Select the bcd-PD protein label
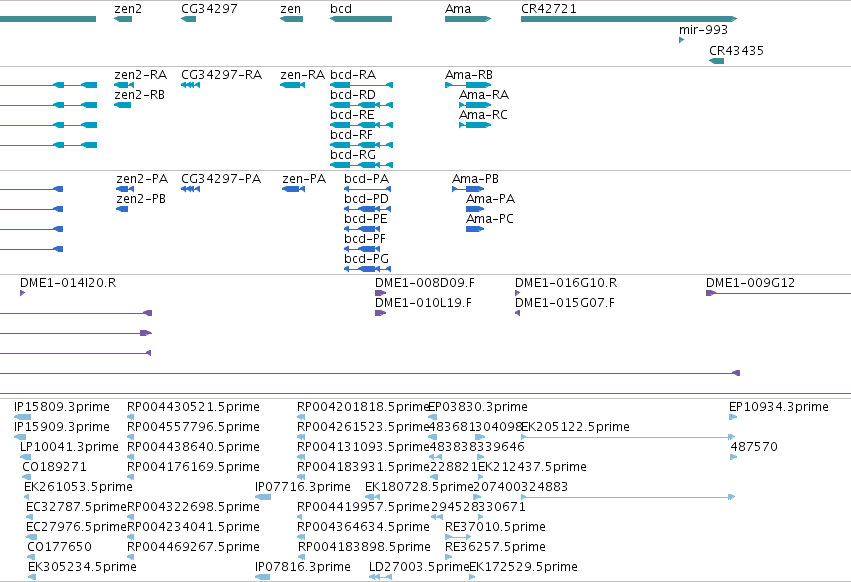851x582 pixels. pyautogui.click(x=366, y=199)
